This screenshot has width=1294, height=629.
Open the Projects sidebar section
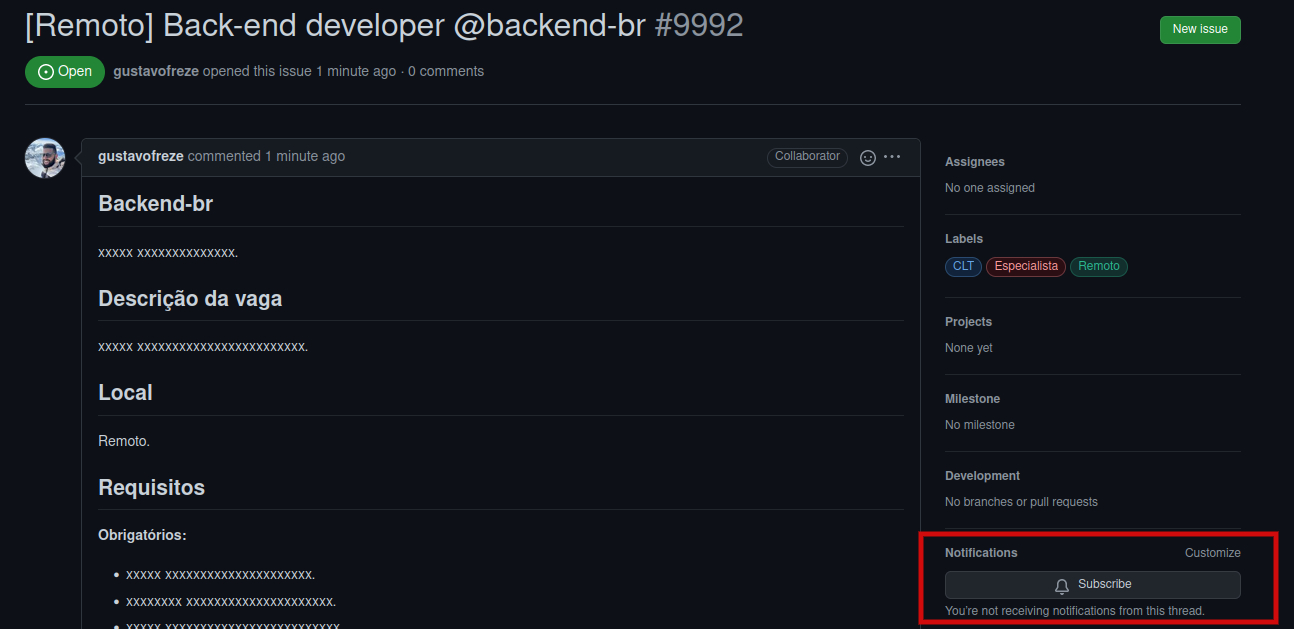pos(968,322)
